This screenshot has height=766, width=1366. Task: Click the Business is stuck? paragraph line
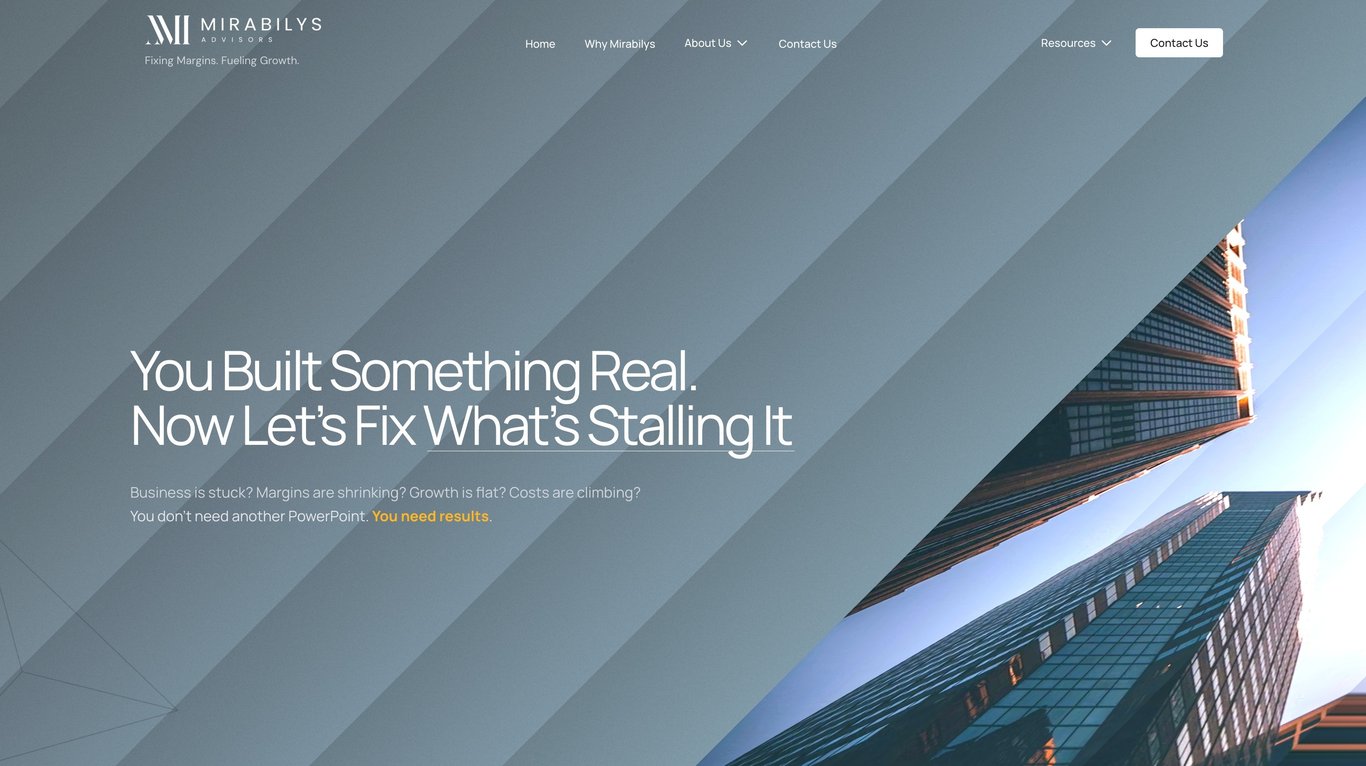tap(385, 492)
